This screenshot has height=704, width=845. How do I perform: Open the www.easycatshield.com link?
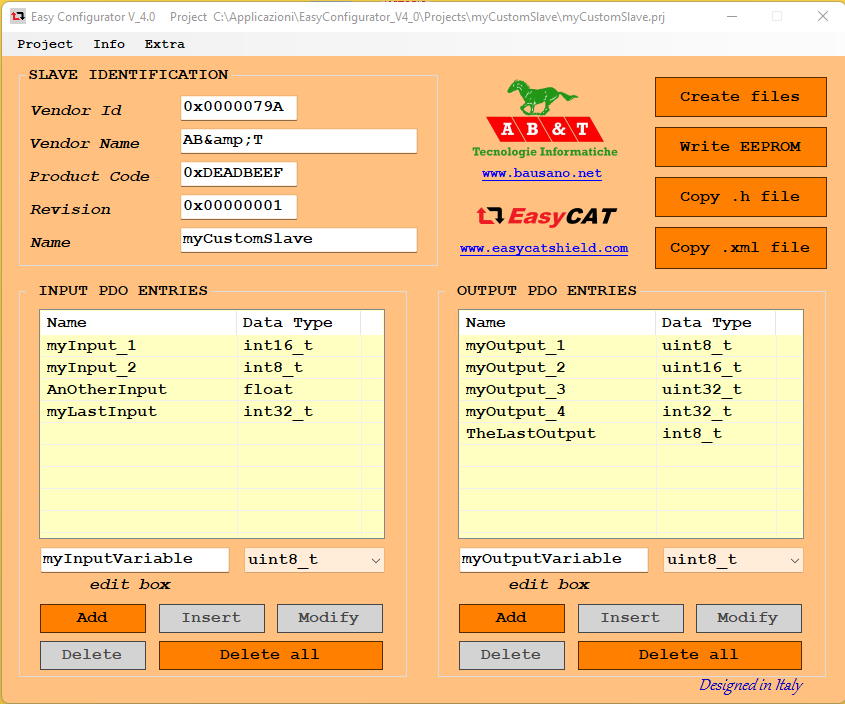[544, 248]
